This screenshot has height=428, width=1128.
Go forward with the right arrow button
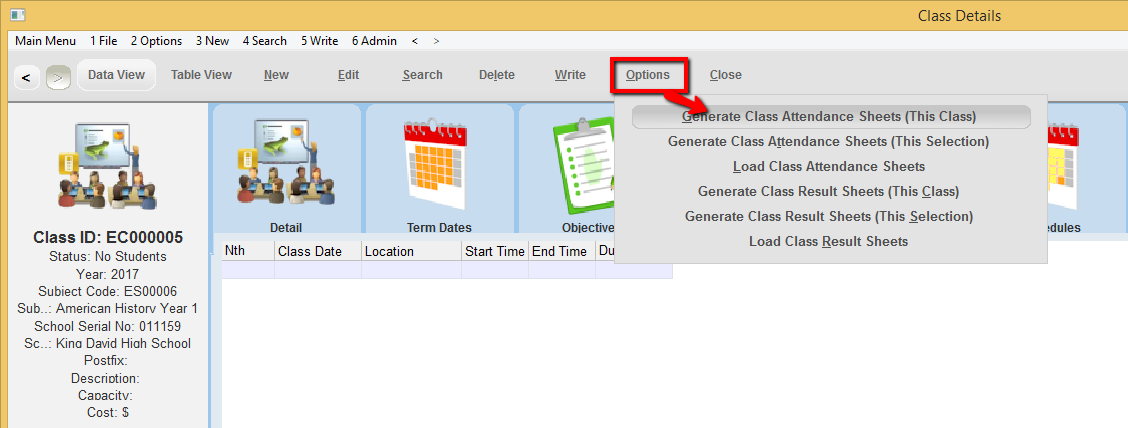click(58, 76)
